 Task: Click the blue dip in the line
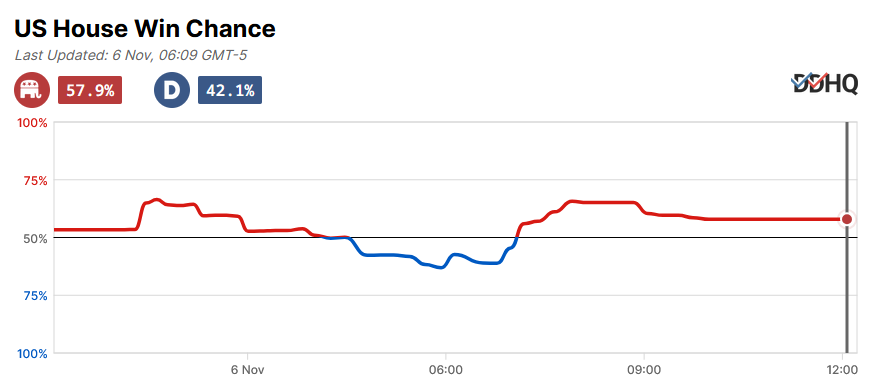click(x=441, y=267)
